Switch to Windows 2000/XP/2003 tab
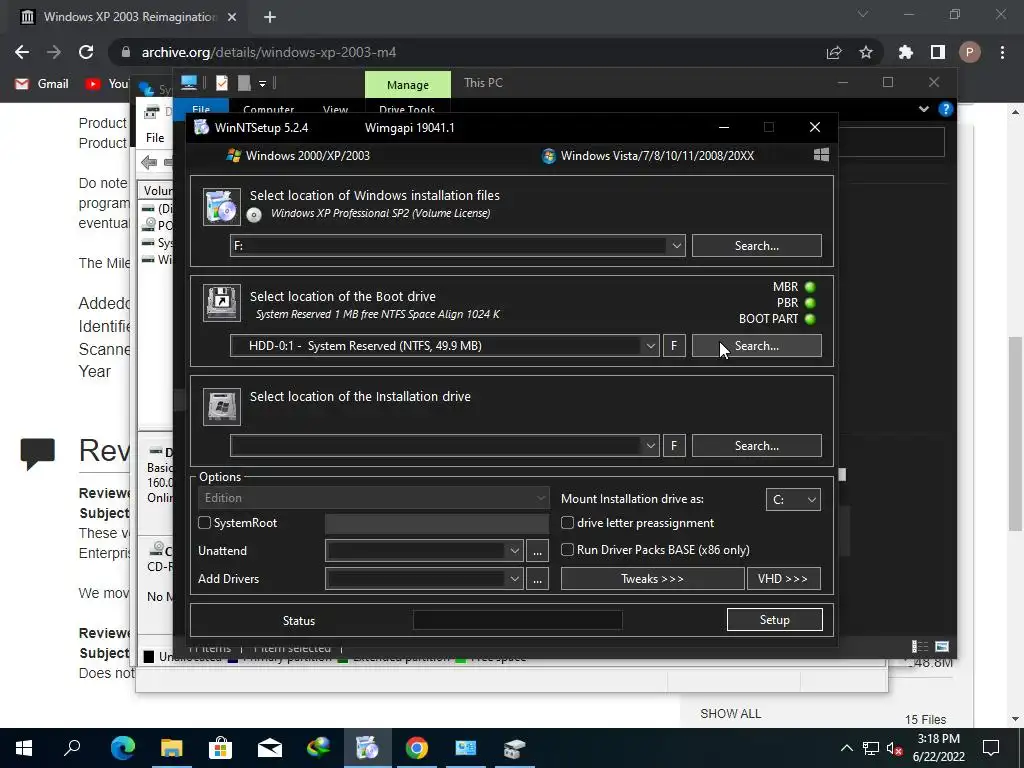The image size is (1024, 768). (298, 155)
